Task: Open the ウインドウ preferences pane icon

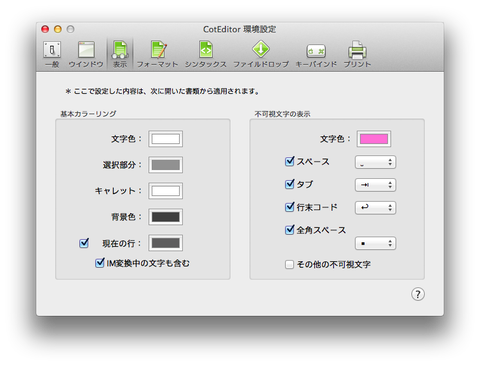Action: click(x=86, y=54)
